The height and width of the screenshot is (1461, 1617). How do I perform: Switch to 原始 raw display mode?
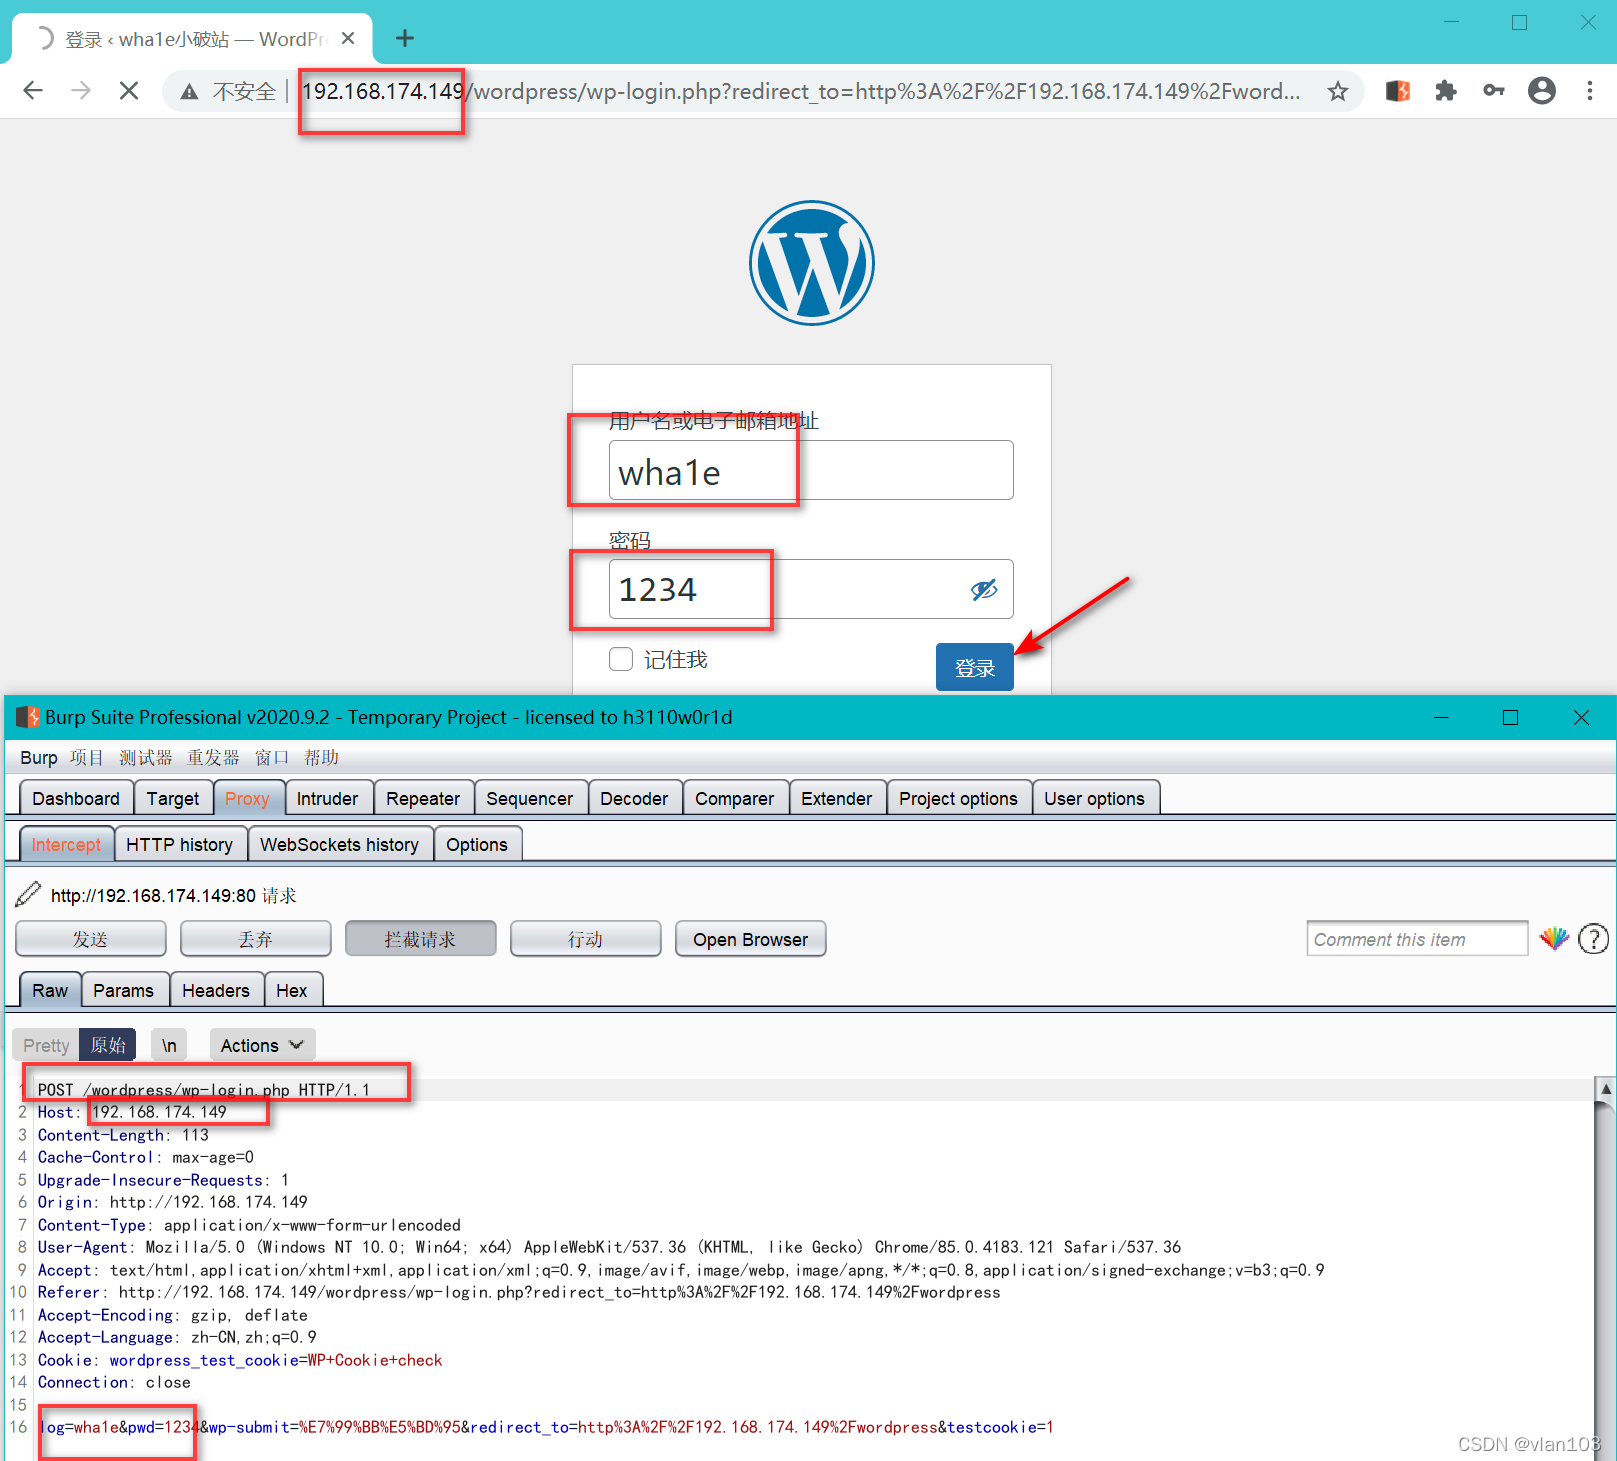[x=108, y=1045]
